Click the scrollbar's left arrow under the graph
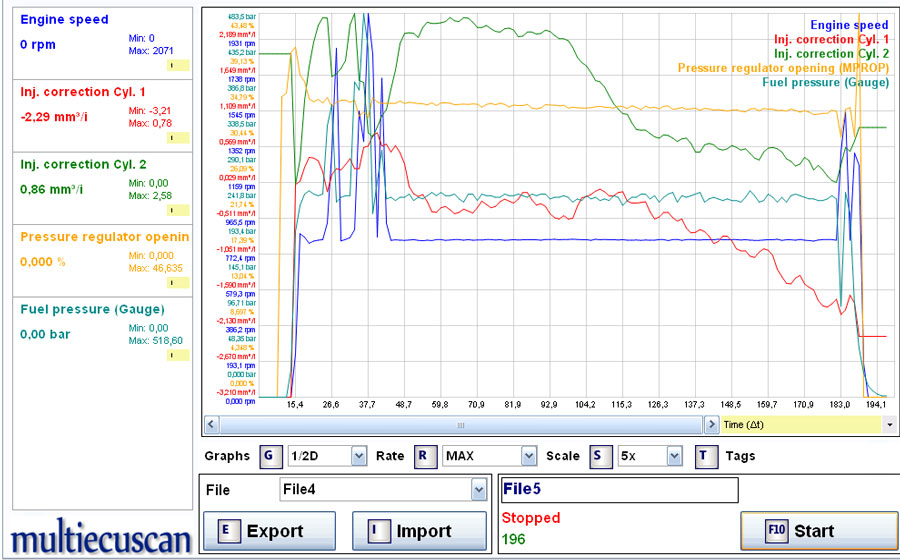Screen dimensions: 900x560 pos(209,425)
